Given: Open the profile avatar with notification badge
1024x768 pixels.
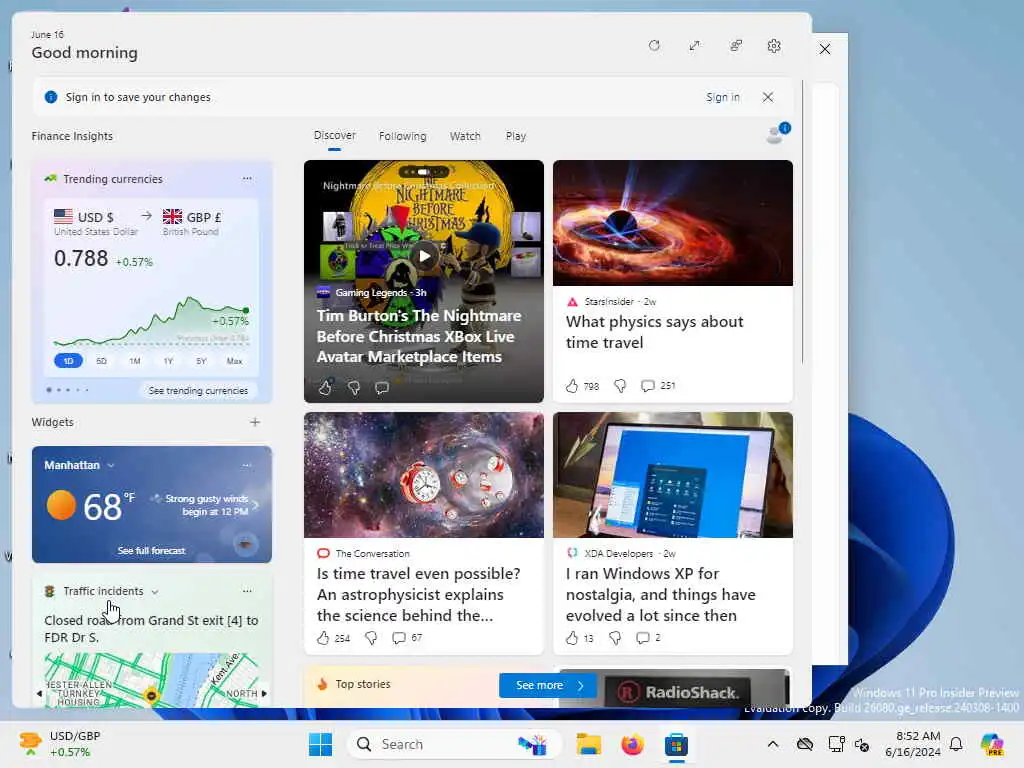Looking at the screenshot, I should click(777, 133).
